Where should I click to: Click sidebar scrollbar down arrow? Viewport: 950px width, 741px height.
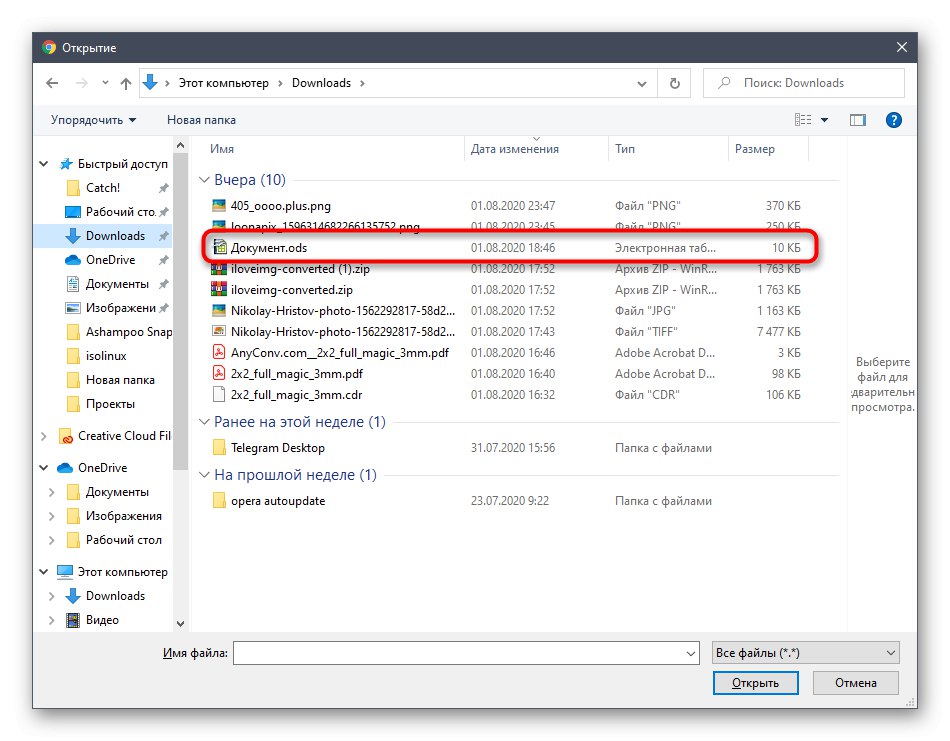(x=180, y=623)
